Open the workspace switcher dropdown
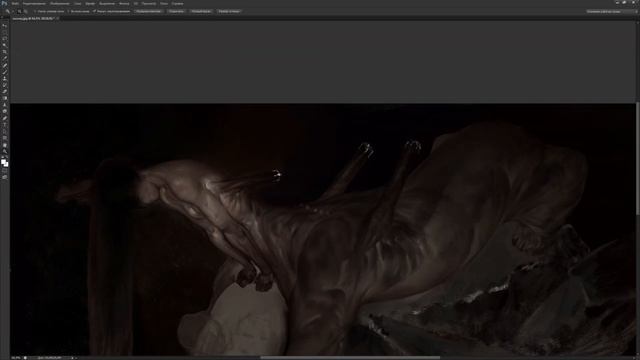 pos(611,11)
